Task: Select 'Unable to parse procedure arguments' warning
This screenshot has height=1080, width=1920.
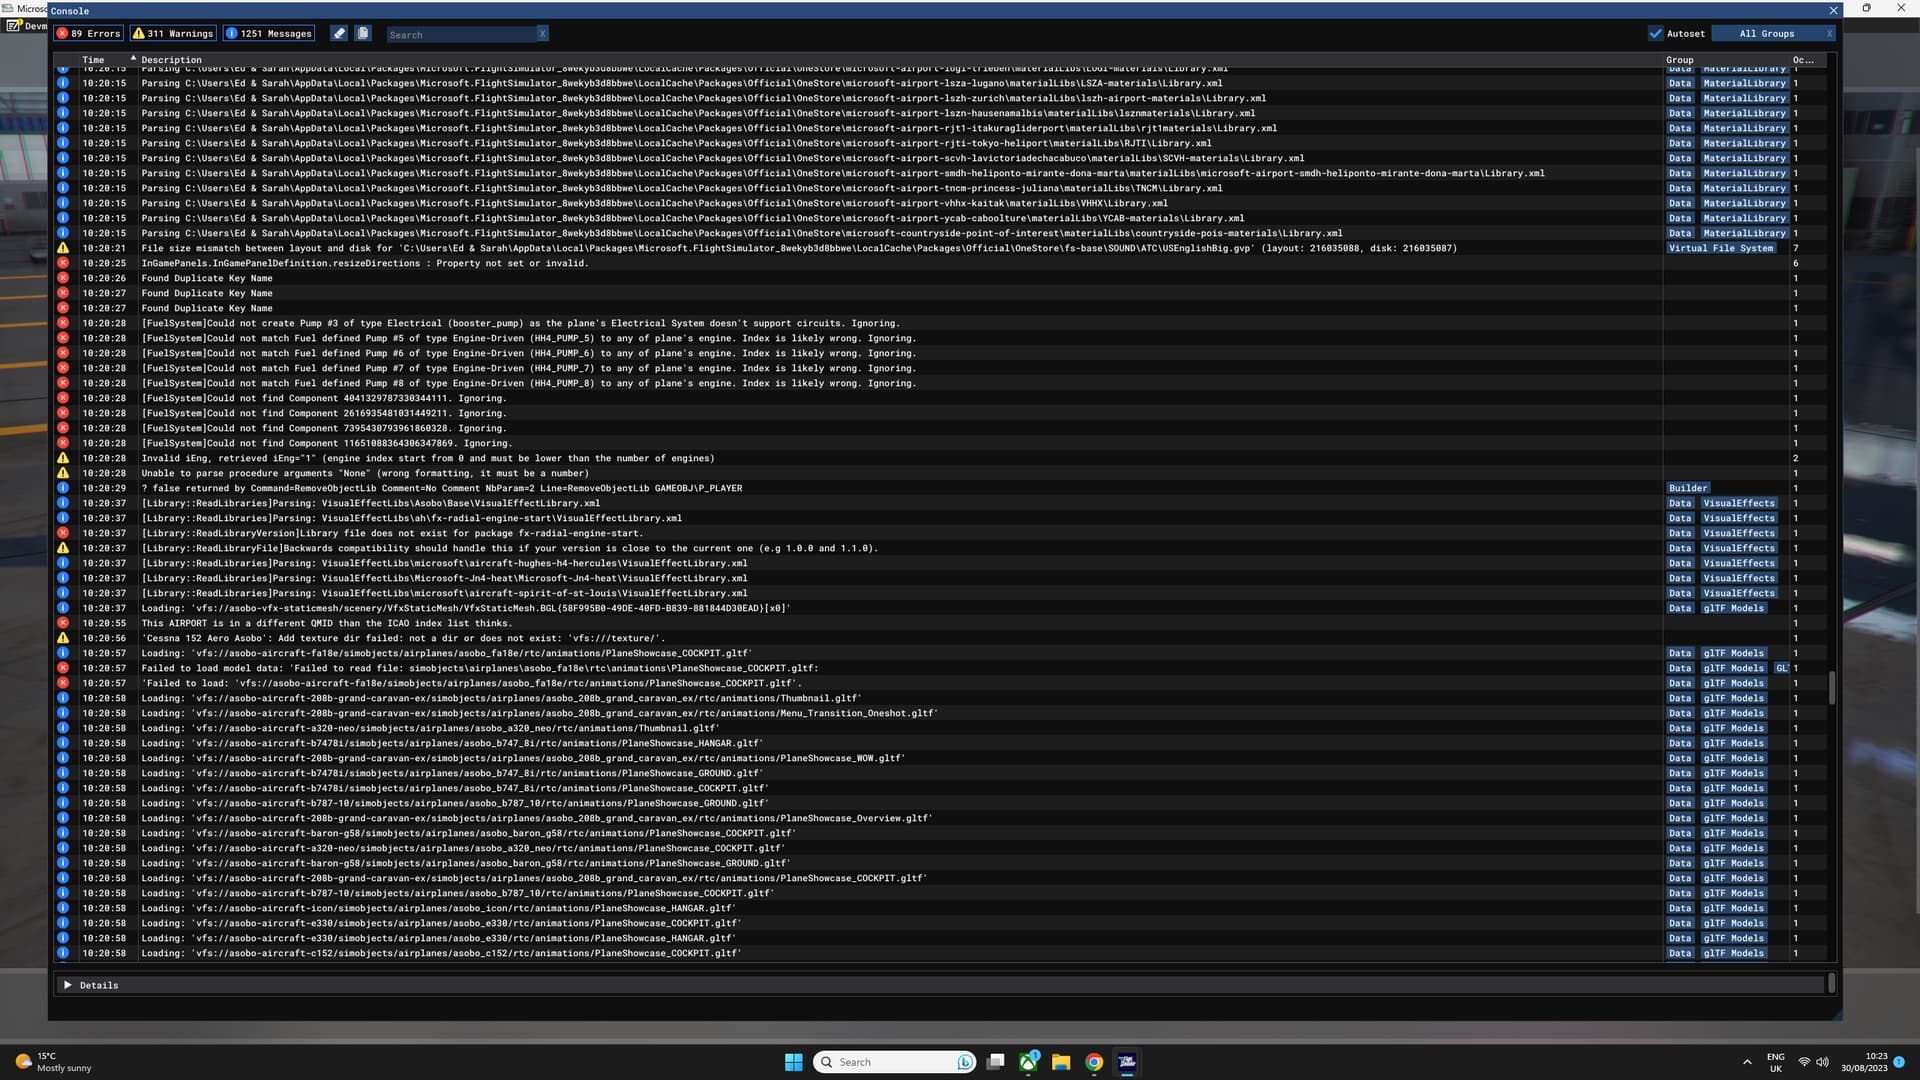Action: point(940,473)
